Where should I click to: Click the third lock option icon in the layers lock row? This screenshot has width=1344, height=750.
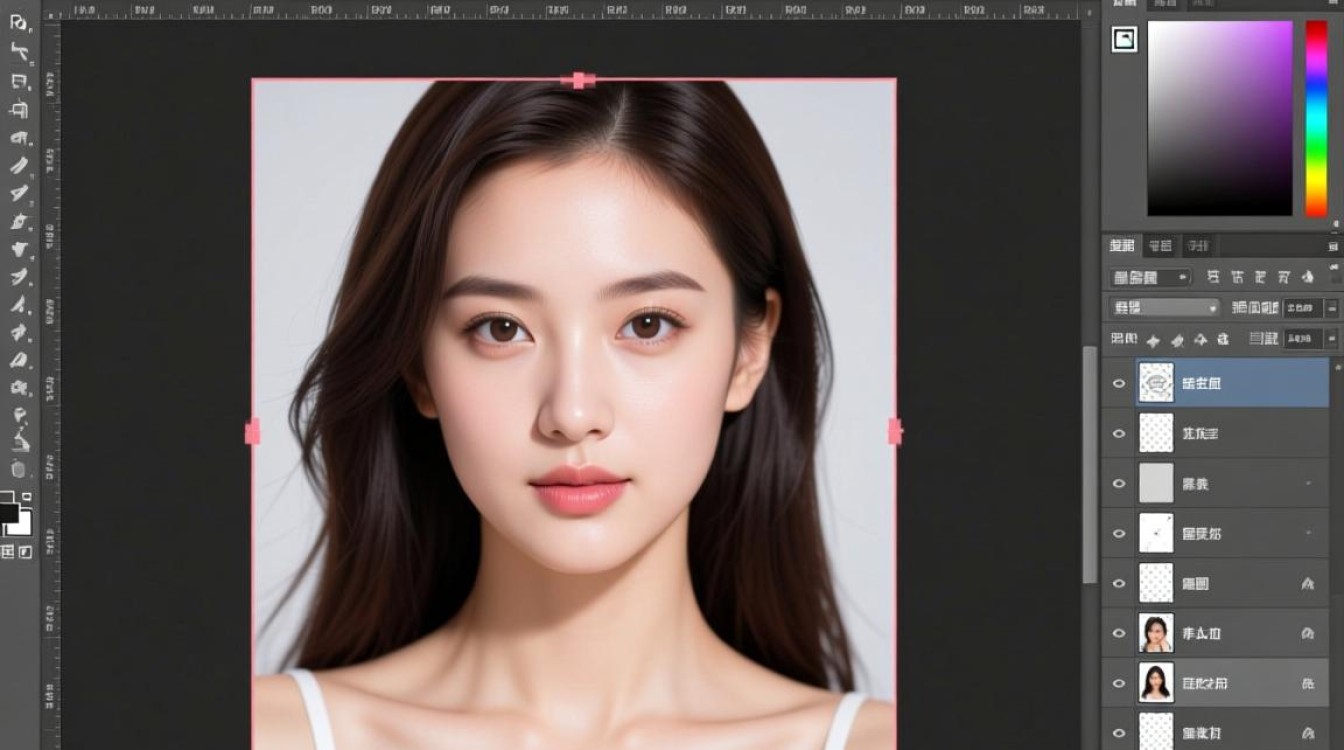[1203, 339]
